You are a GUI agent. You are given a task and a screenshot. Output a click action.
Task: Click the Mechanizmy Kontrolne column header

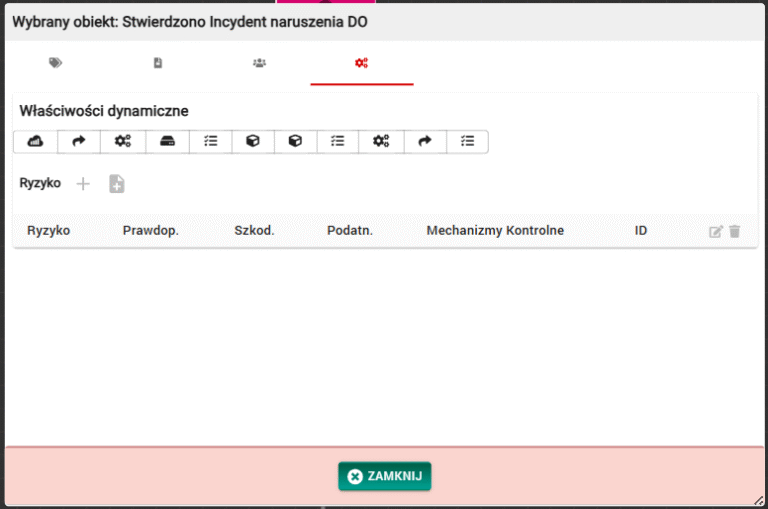coord(495,231)
